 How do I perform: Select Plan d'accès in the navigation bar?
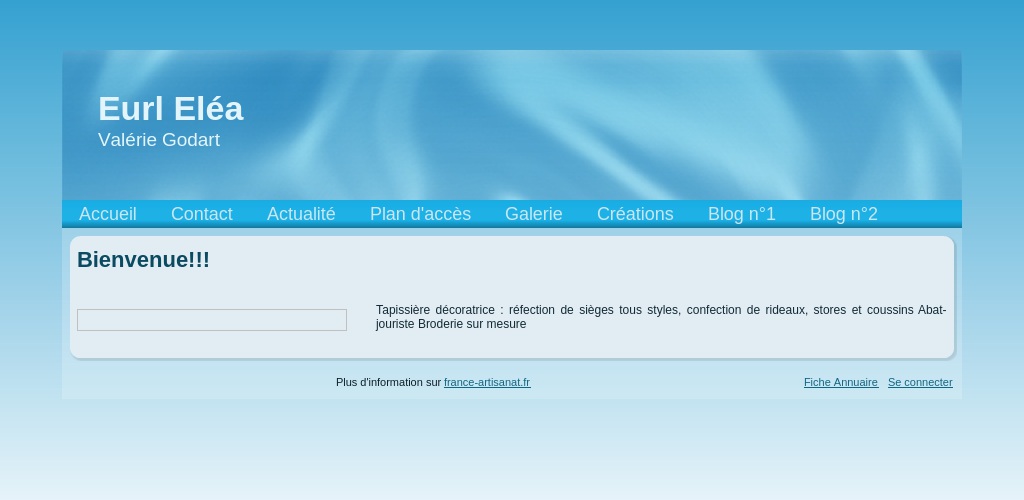[421, 214]
